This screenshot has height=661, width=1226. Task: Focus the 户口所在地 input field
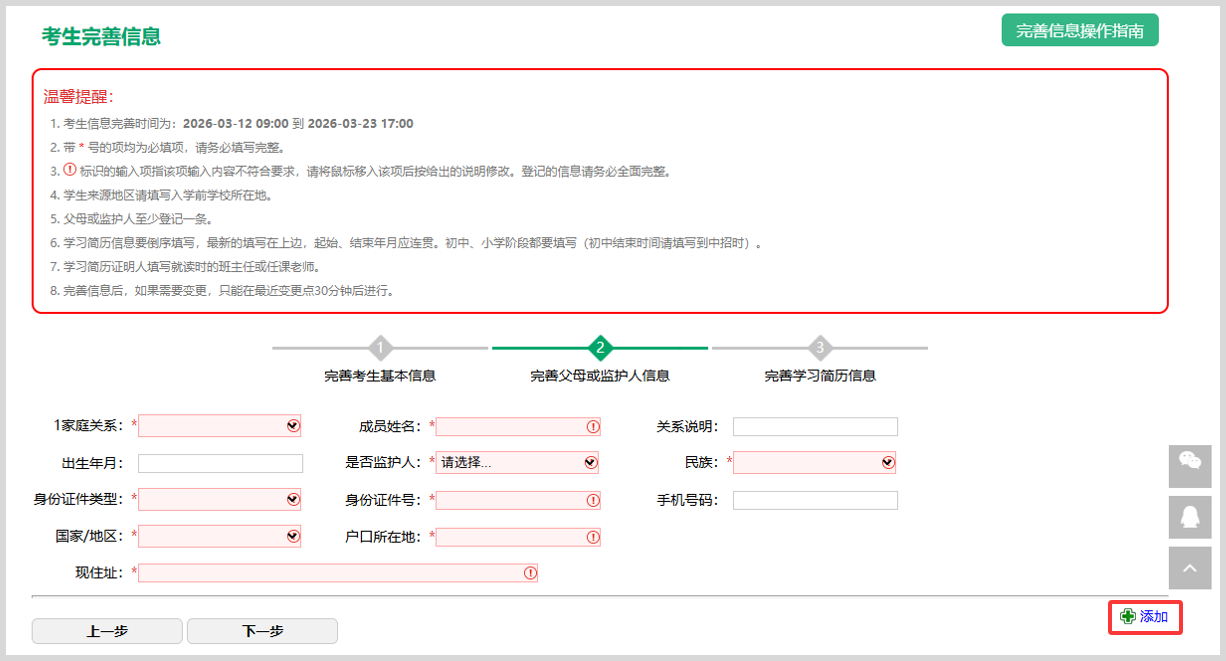518,537
